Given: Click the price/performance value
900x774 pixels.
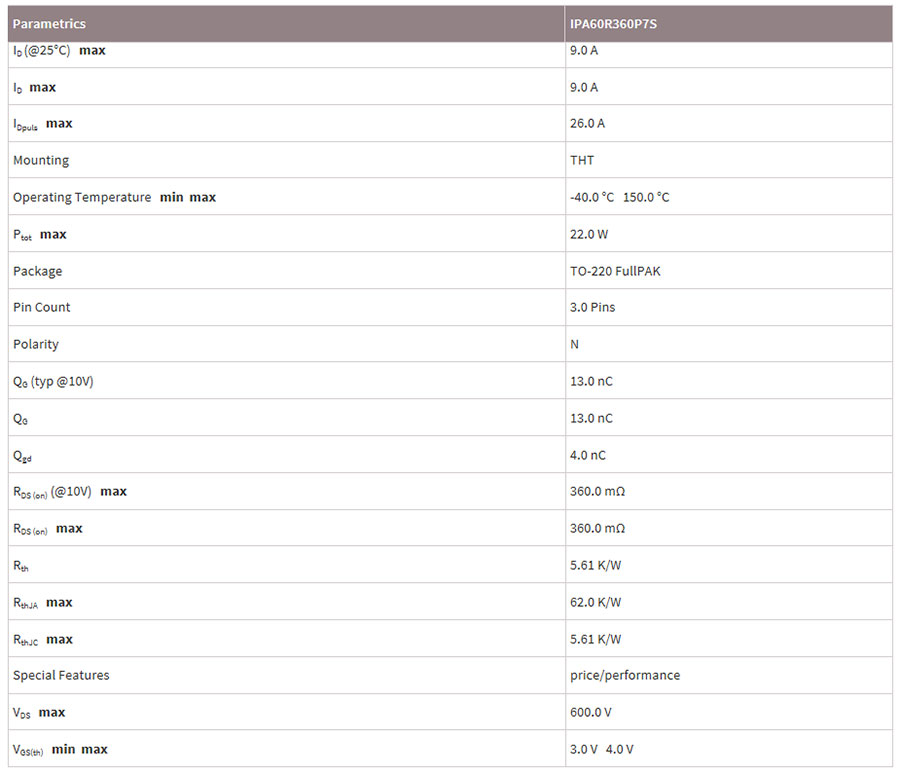Looking at the screenshot, I should point(624,675).
